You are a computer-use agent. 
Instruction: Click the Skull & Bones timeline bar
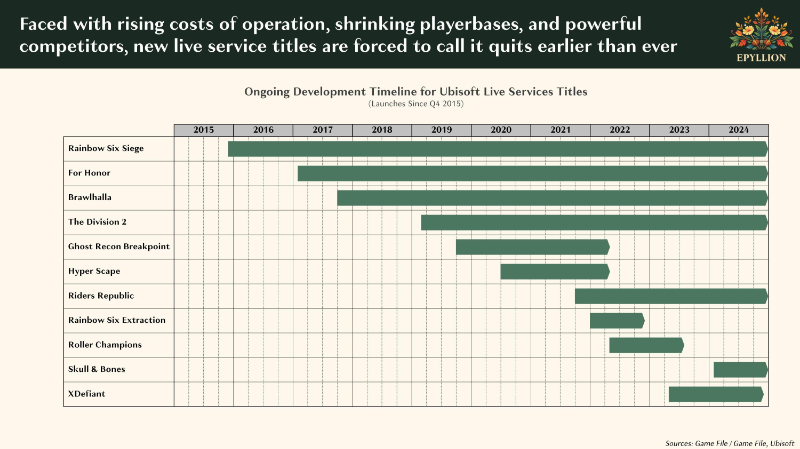(741, 369)
